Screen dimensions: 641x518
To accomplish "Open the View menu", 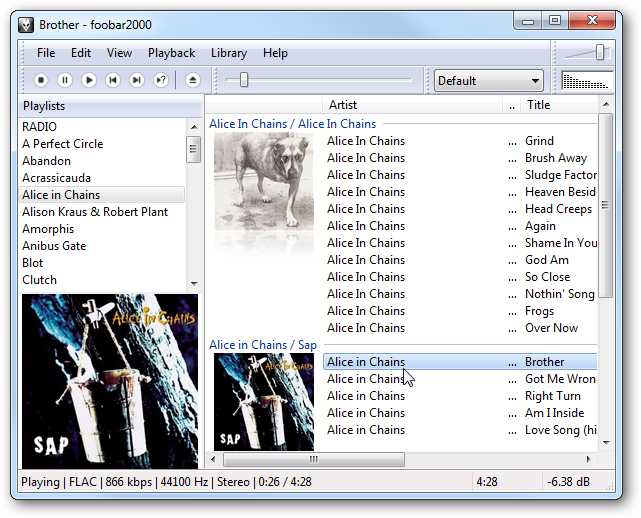I will point(119,53).
